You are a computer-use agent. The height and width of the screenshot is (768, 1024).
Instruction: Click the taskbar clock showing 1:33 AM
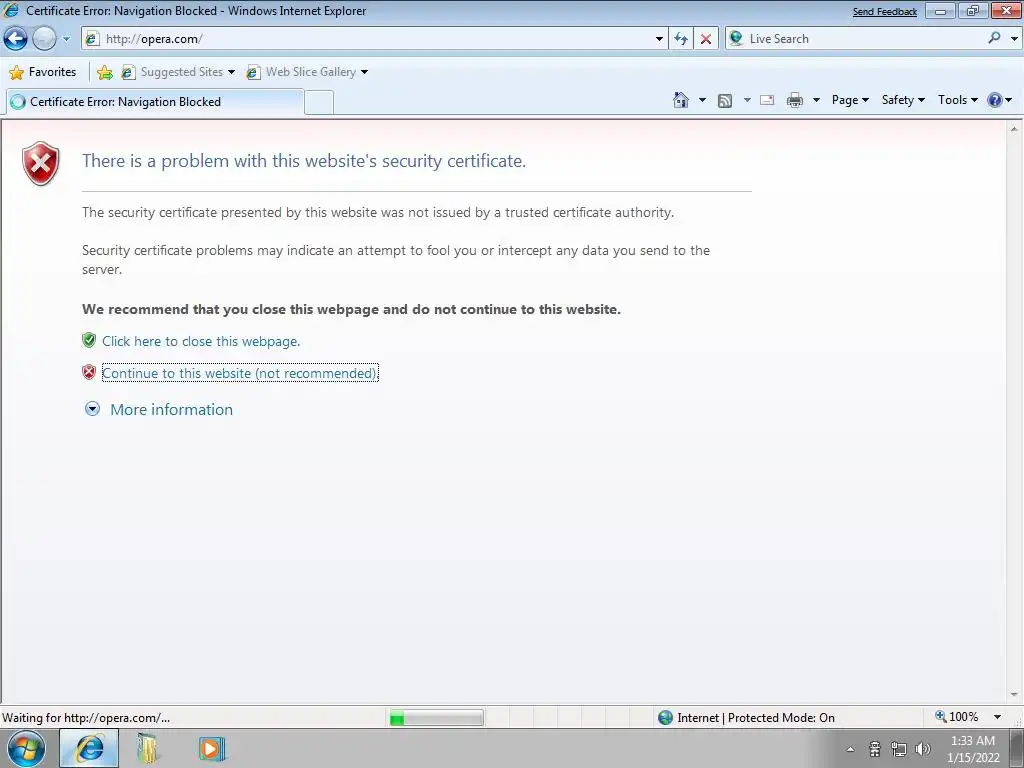pos(973,749)
